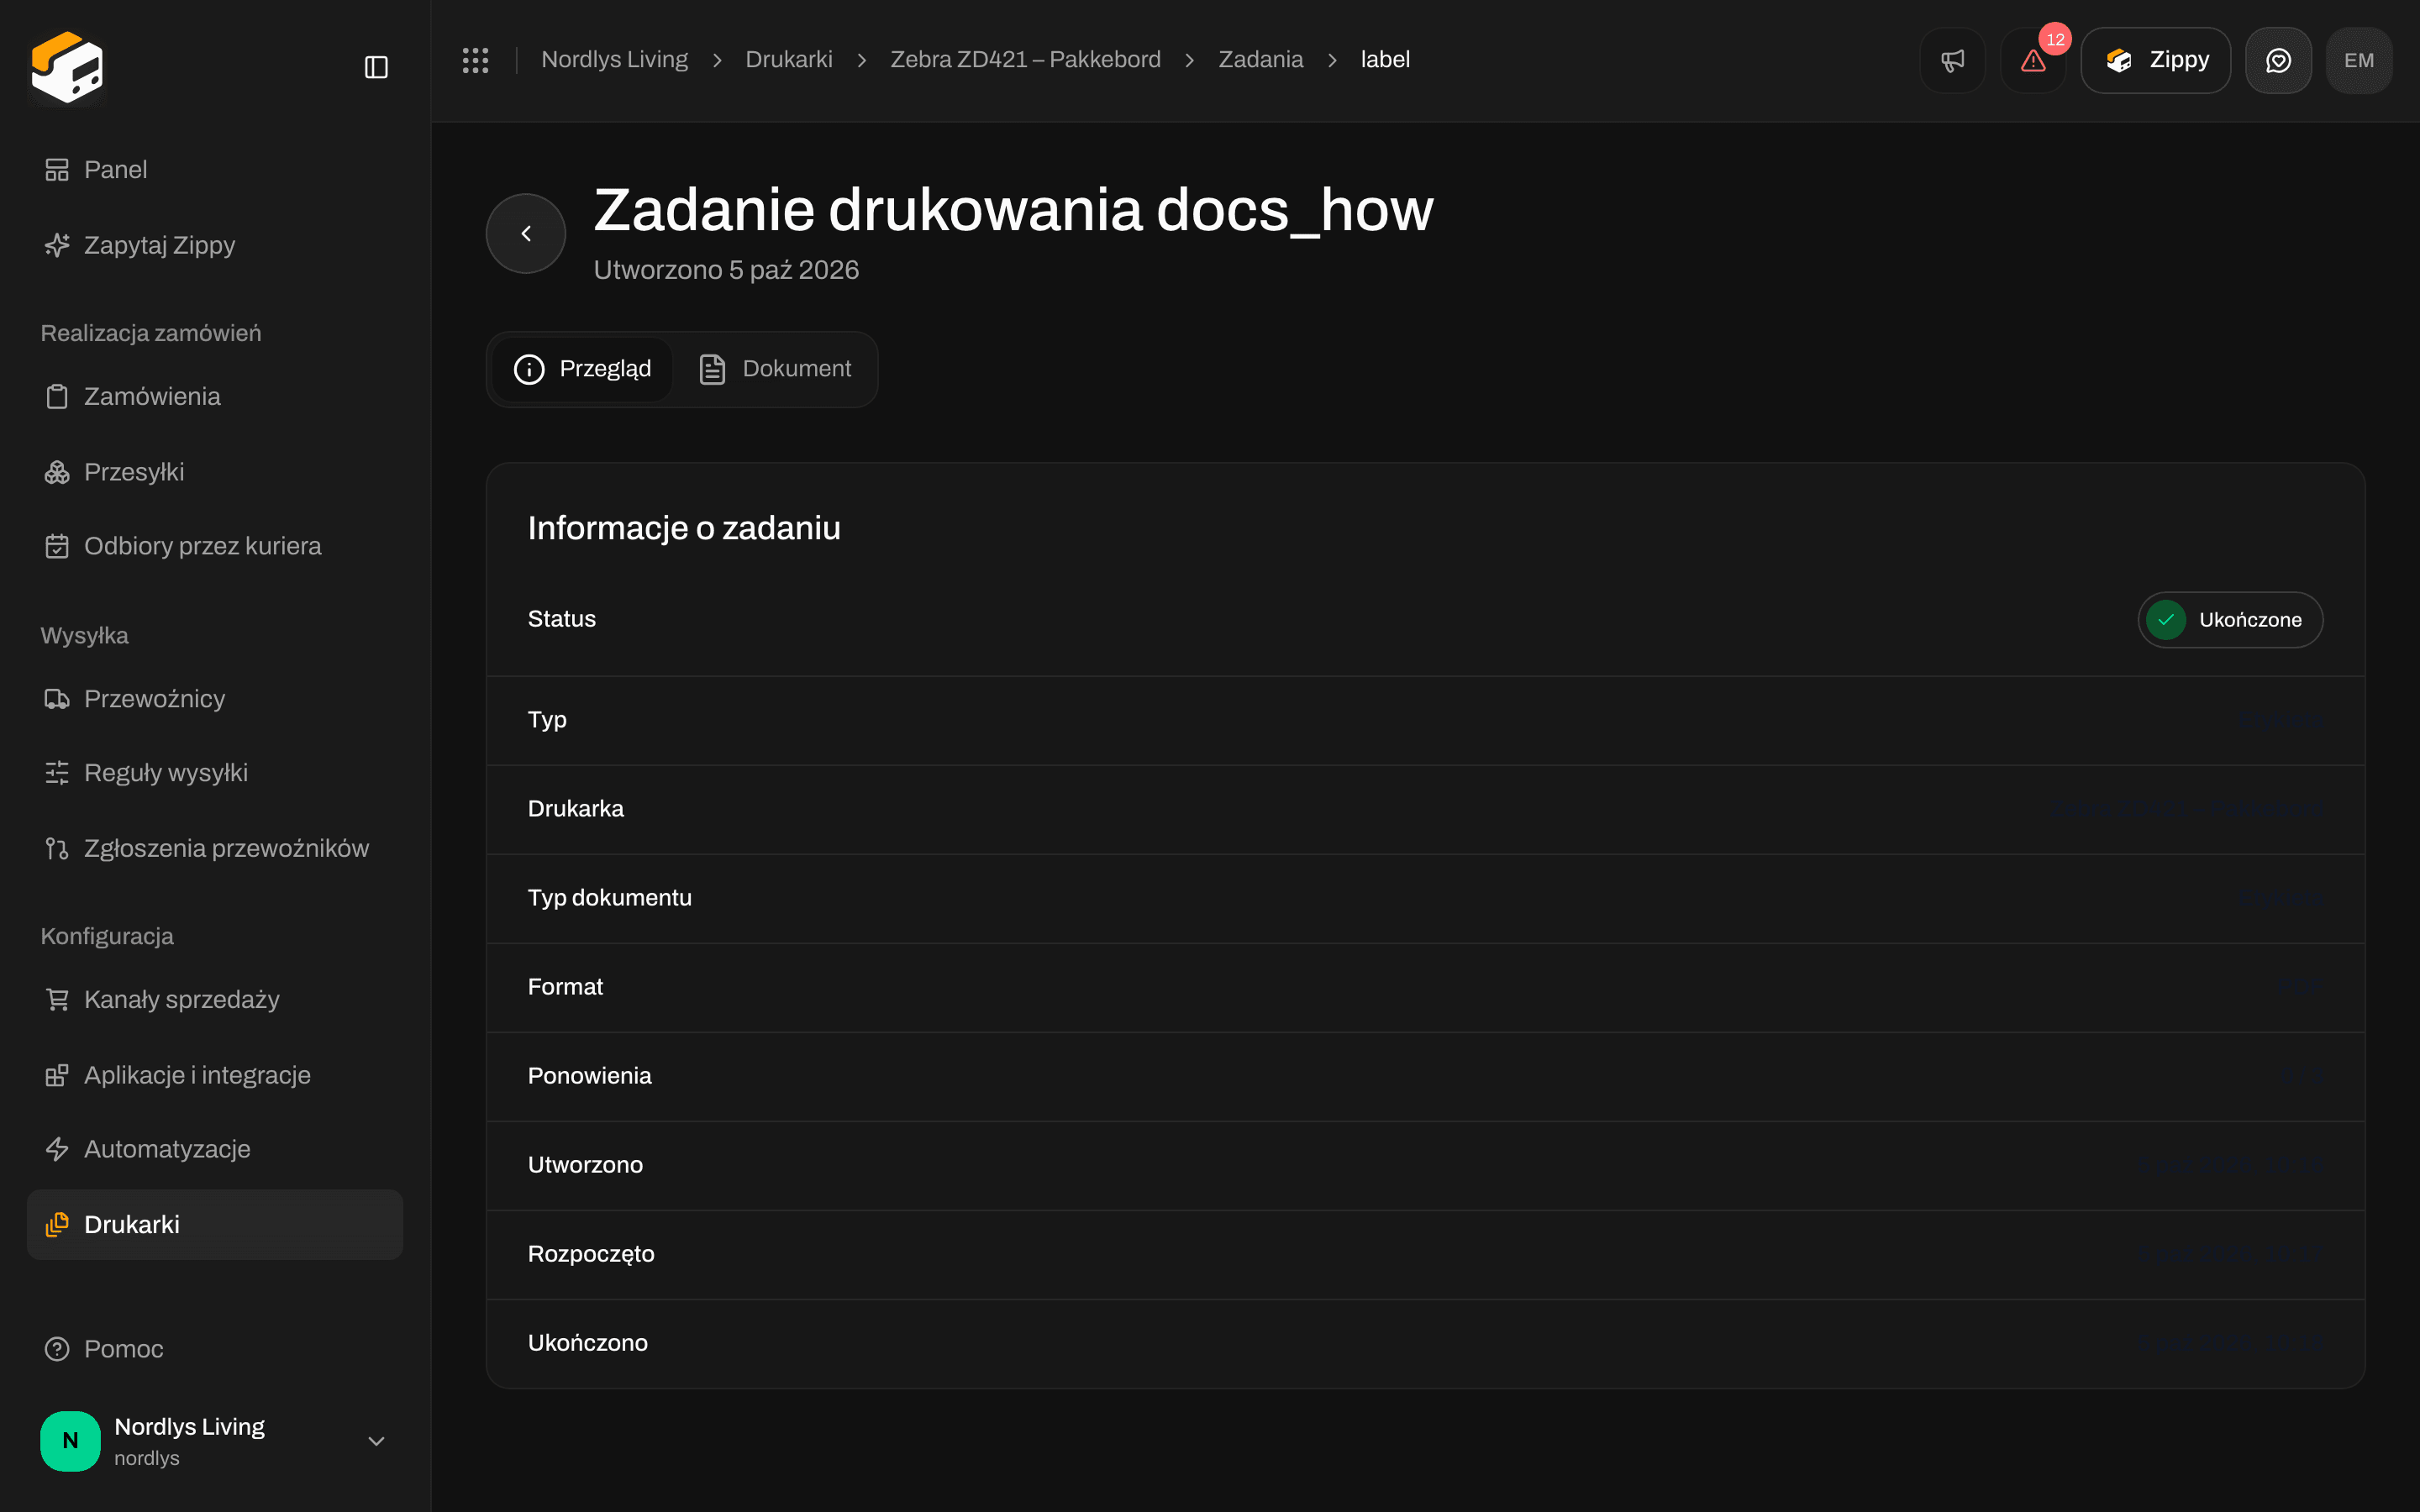Viewport: 2420px width, 1512px height.
Task: Open Reguły wysyłki page
Action: click(215, 773)
